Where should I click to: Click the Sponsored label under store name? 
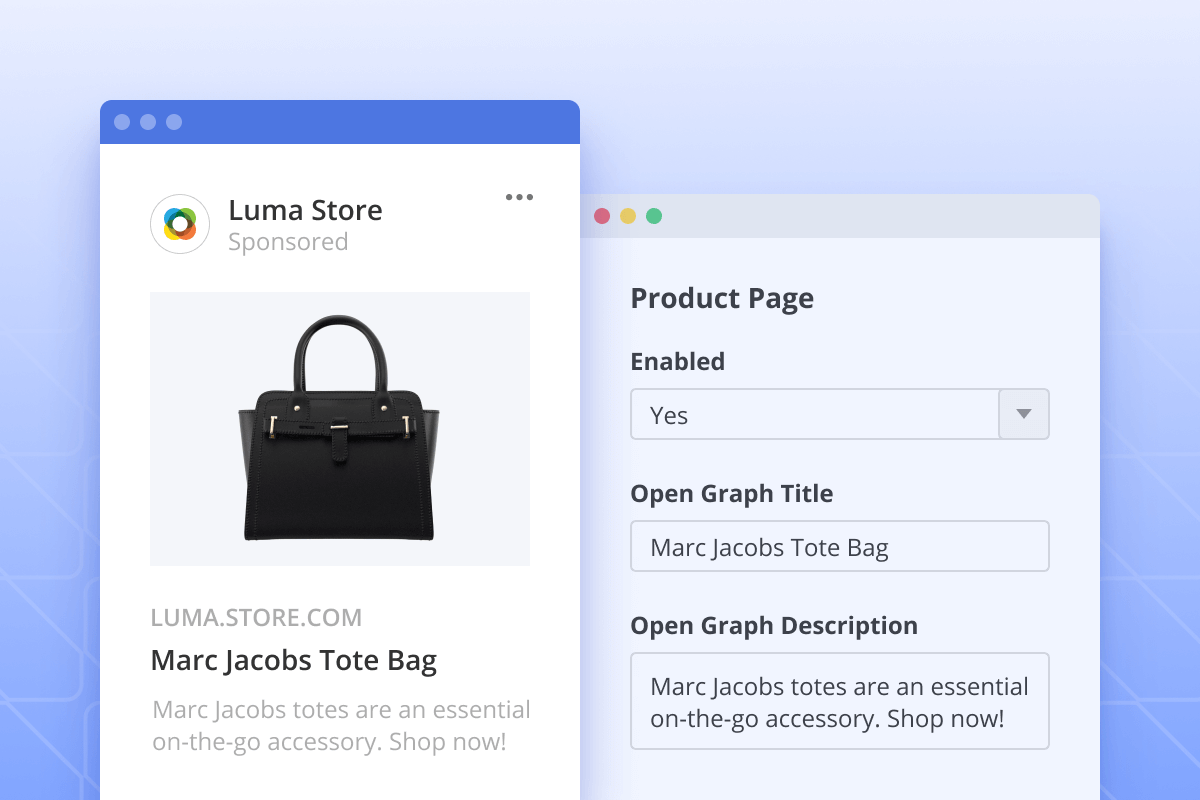tap(288, 242)
